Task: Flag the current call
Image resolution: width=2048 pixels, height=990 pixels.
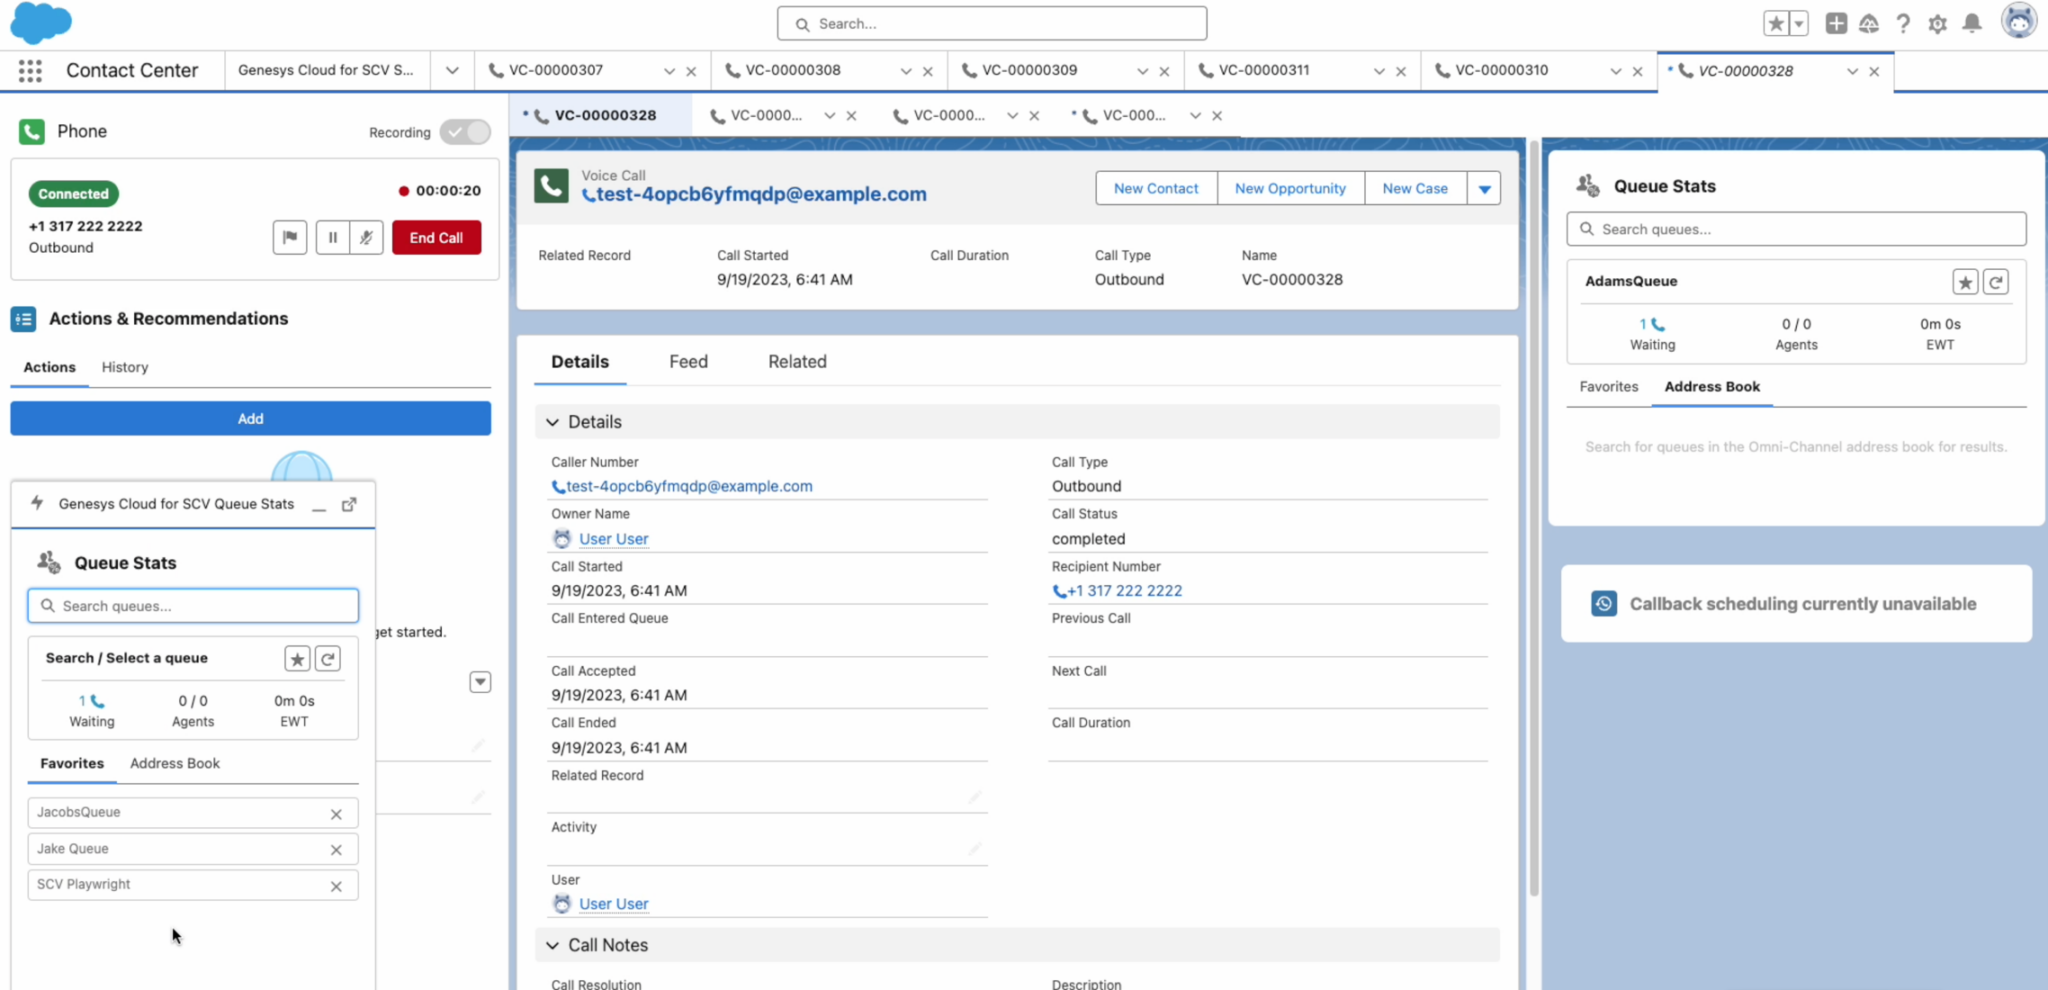Action: tap(290, 237)
